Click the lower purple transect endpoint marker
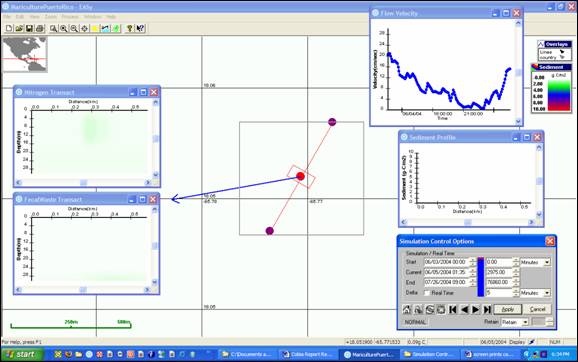The width and height of the screenshot is (578, 362). pos(270,231)
